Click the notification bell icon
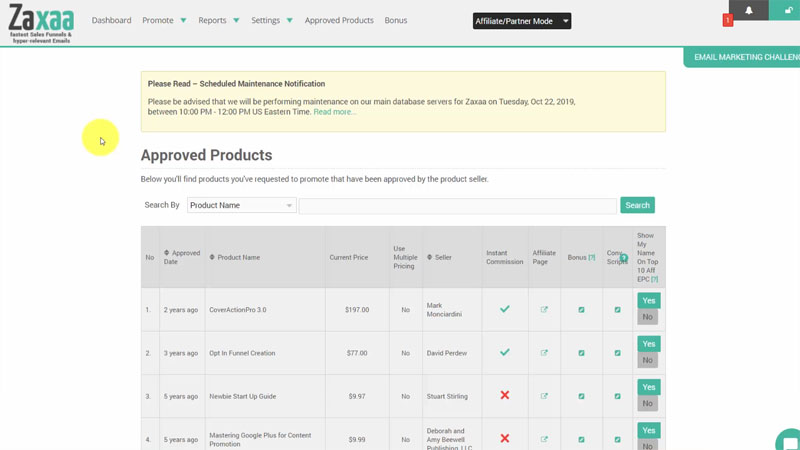800x450 pixels. point(748,11)
